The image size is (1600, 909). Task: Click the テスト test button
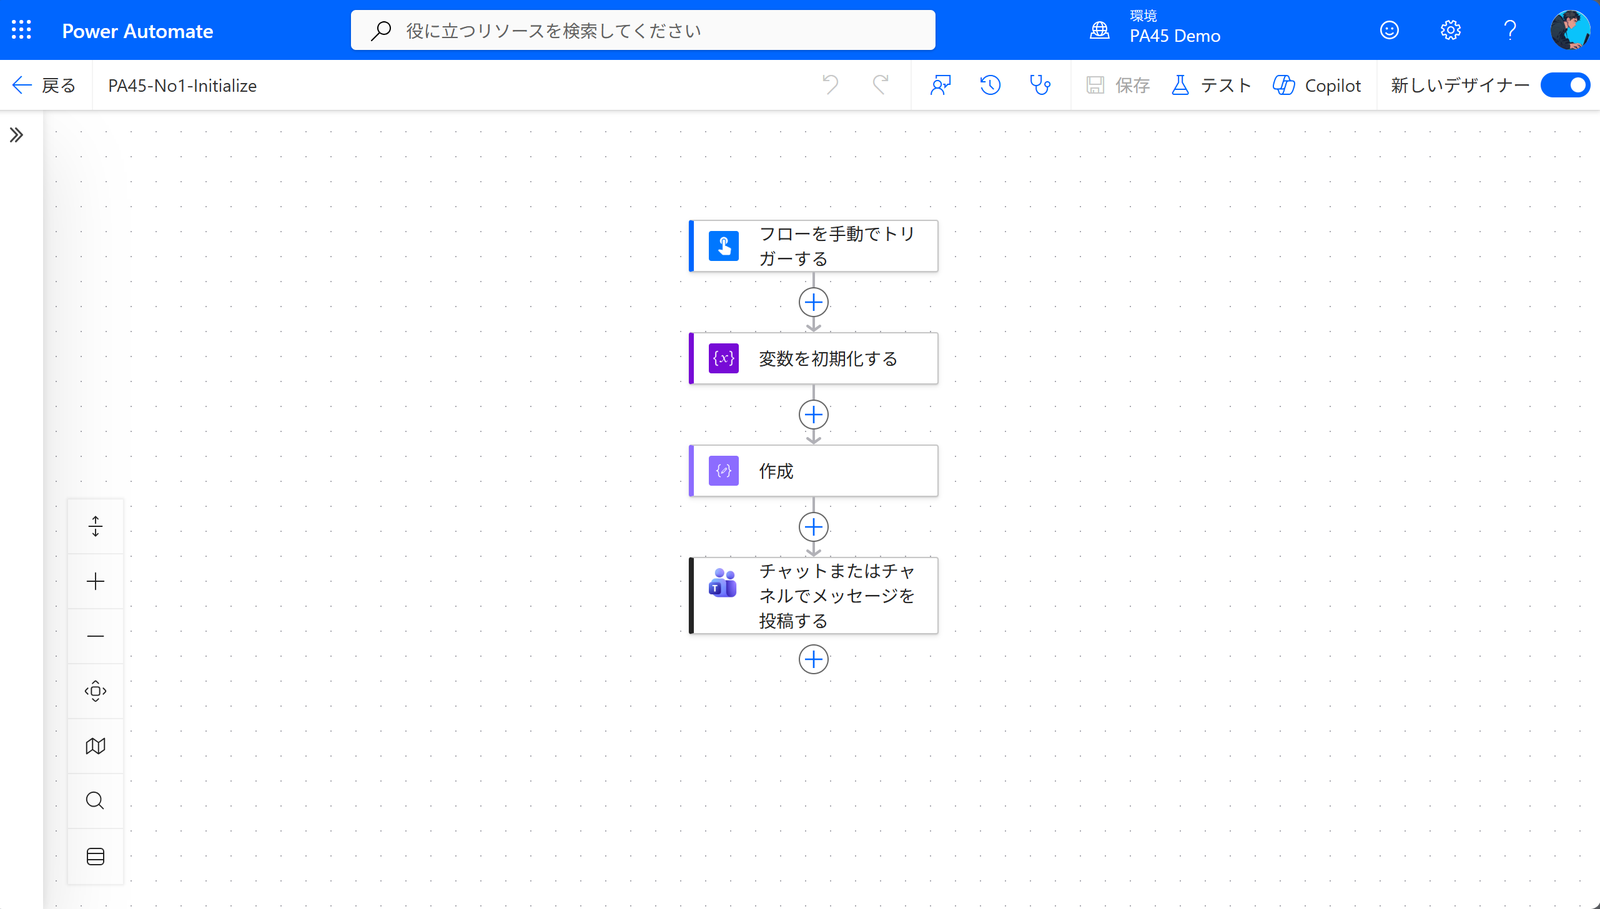pos(1211,86)
